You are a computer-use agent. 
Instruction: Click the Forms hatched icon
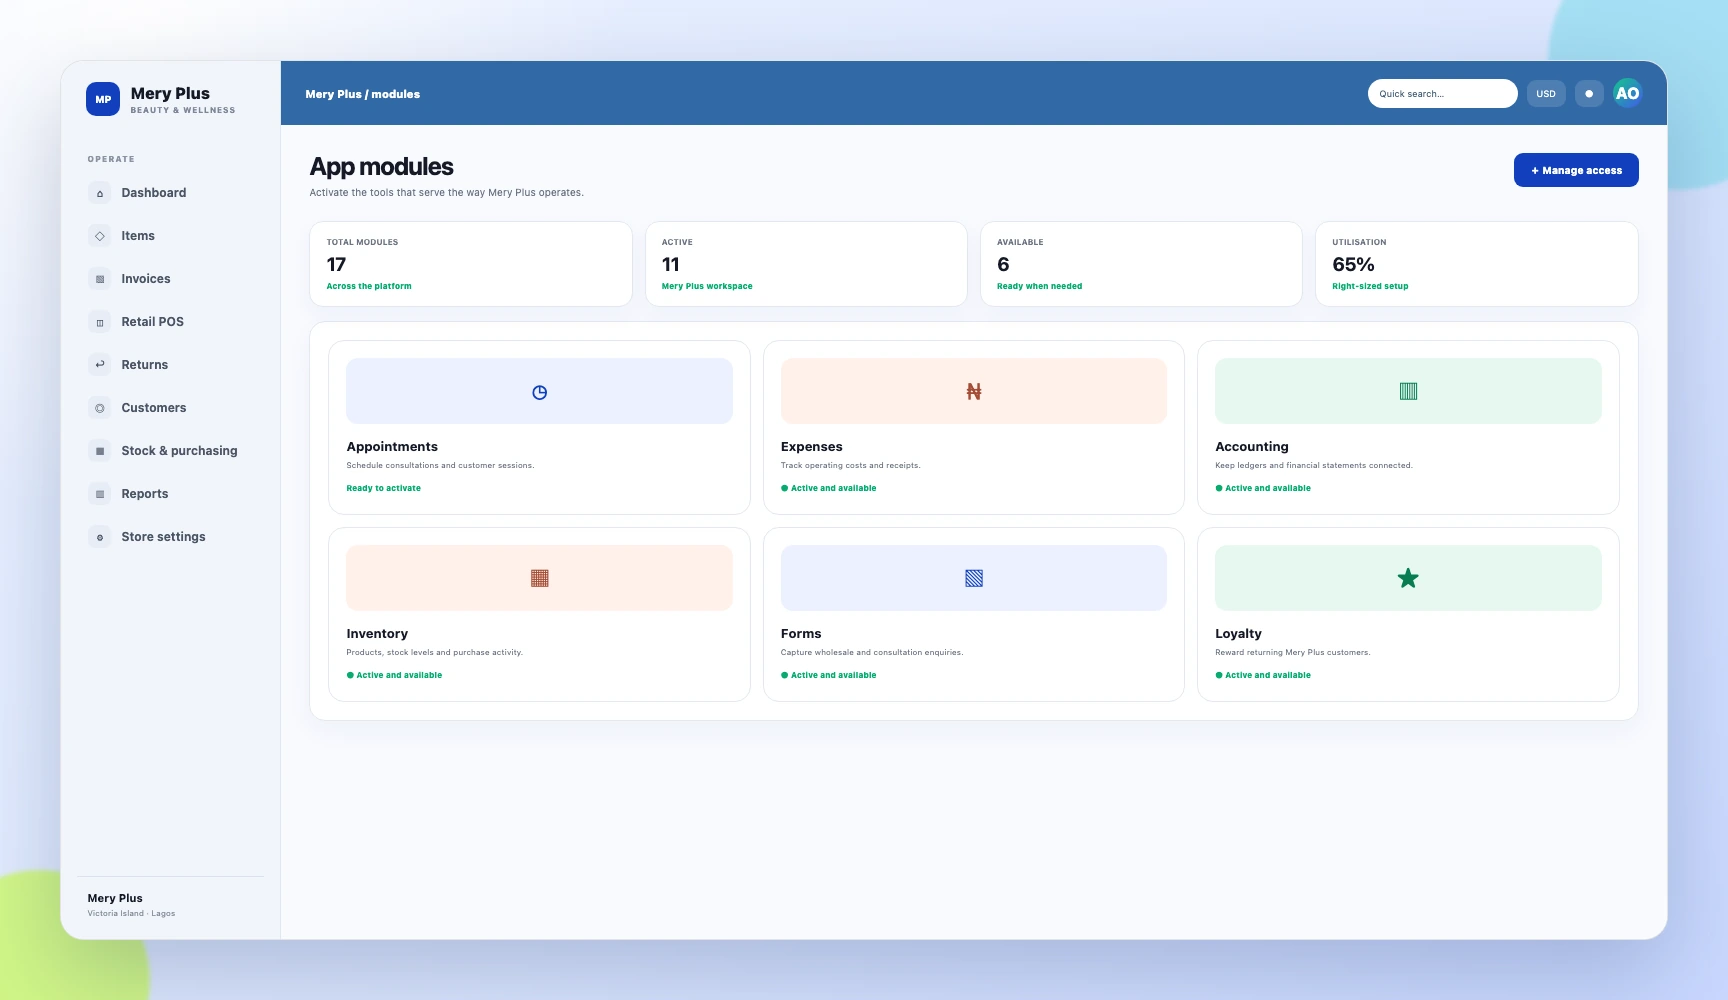[x=974, y=578]
